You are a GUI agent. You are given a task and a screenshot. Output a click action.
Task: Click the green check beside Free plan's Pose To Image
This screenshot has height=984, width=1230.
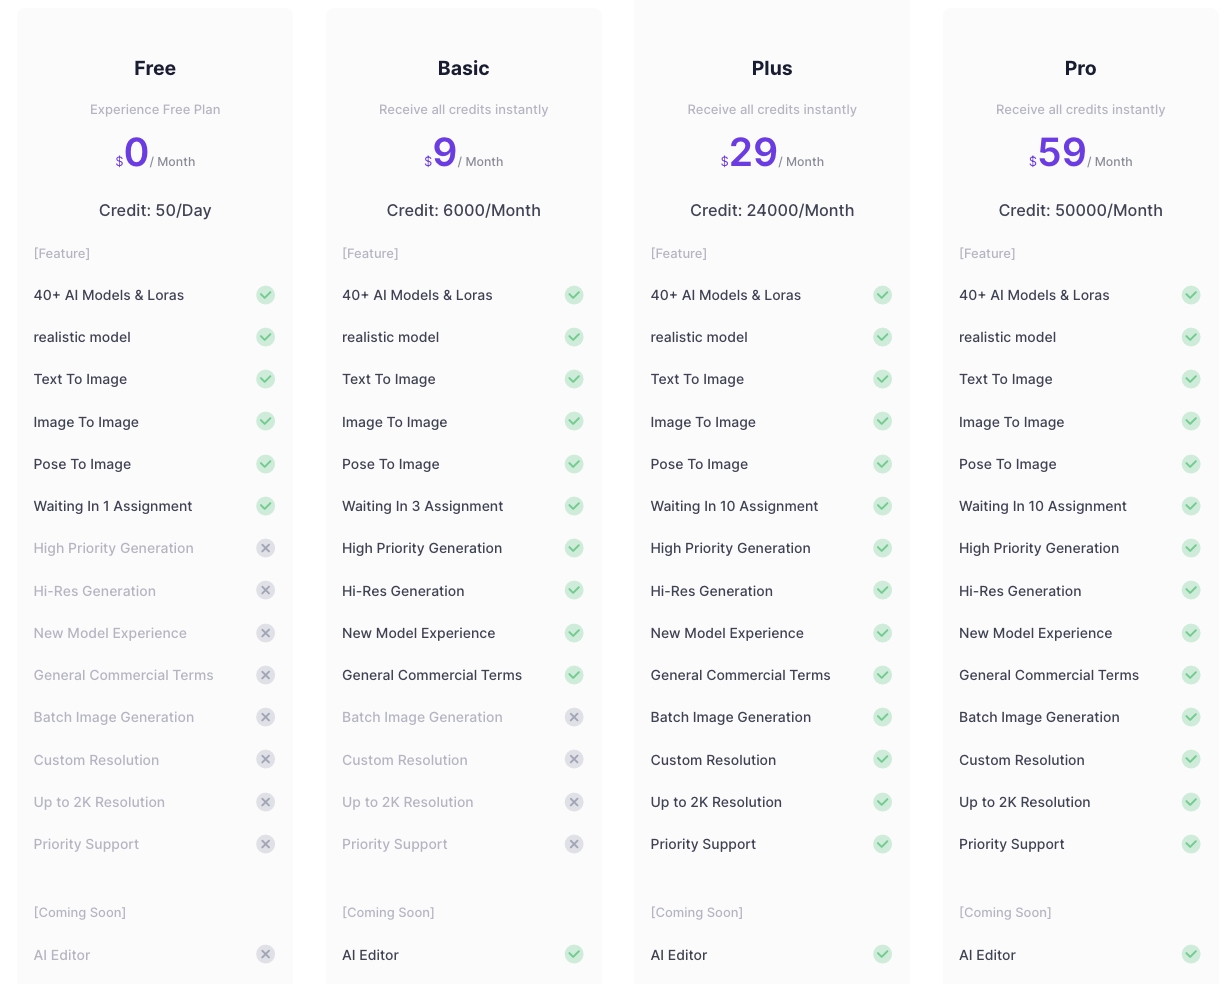click(265, 464)
